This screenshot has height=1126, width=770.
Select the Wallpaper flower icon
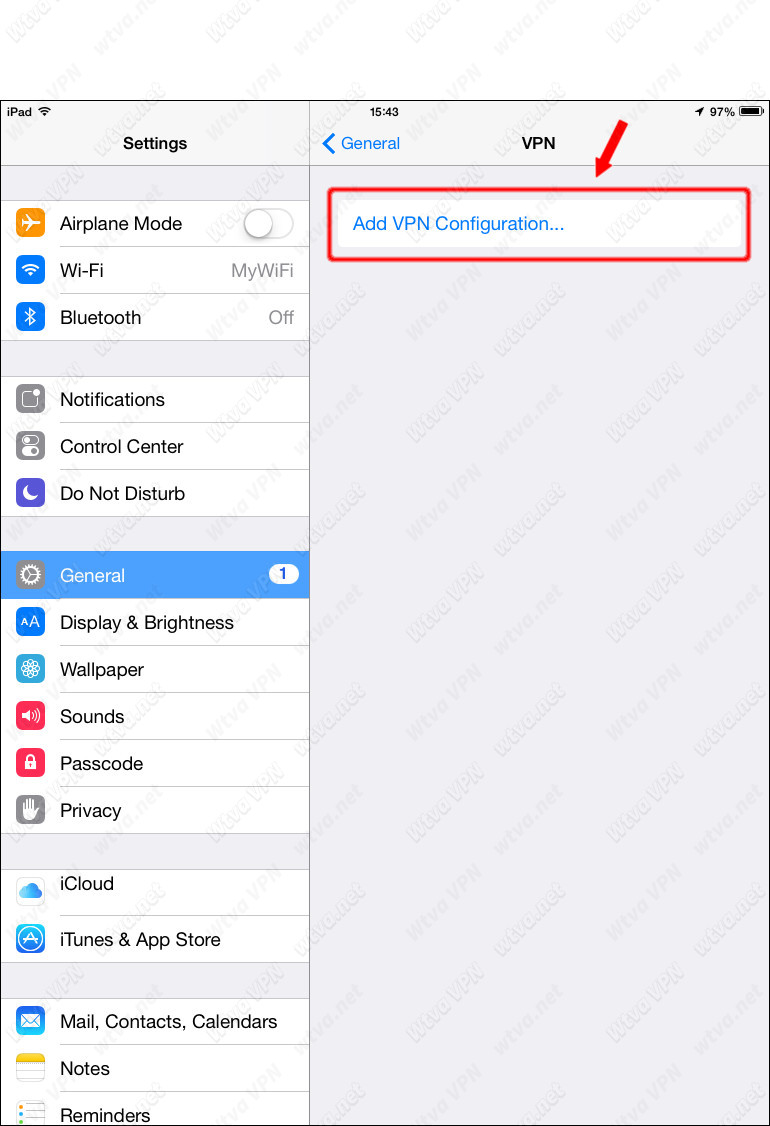coord(30,669)
